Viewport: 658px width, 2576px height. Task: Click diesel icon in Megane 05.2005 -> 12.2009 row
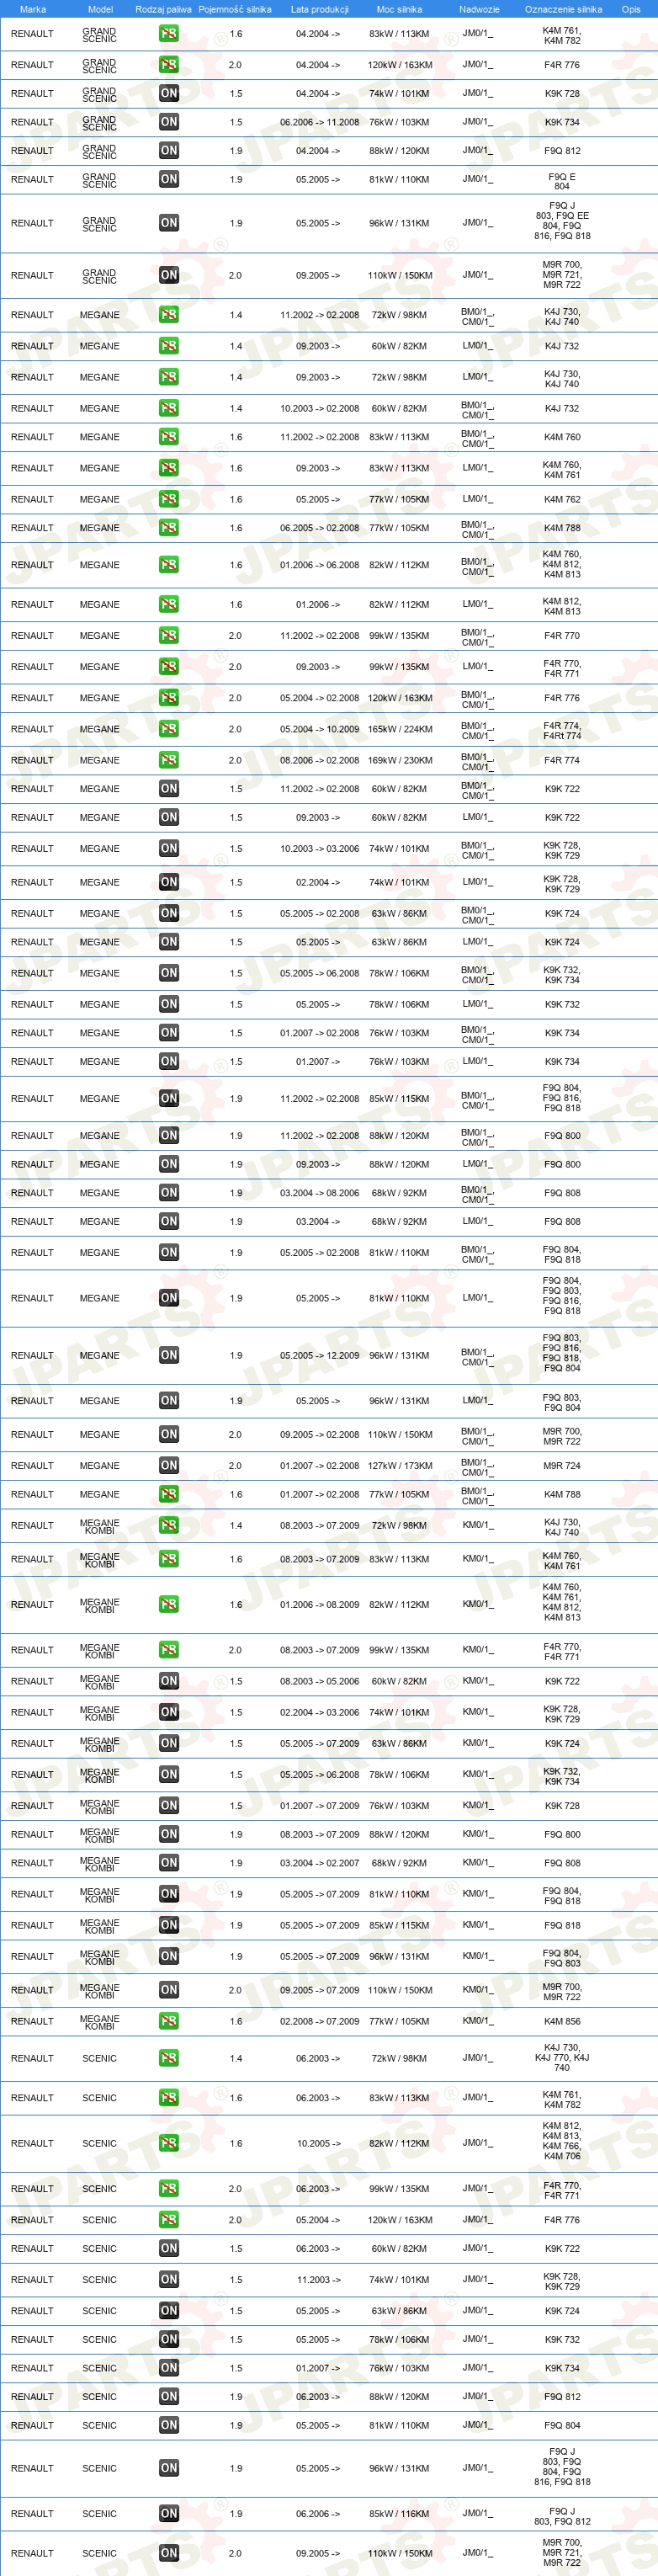168,1355
